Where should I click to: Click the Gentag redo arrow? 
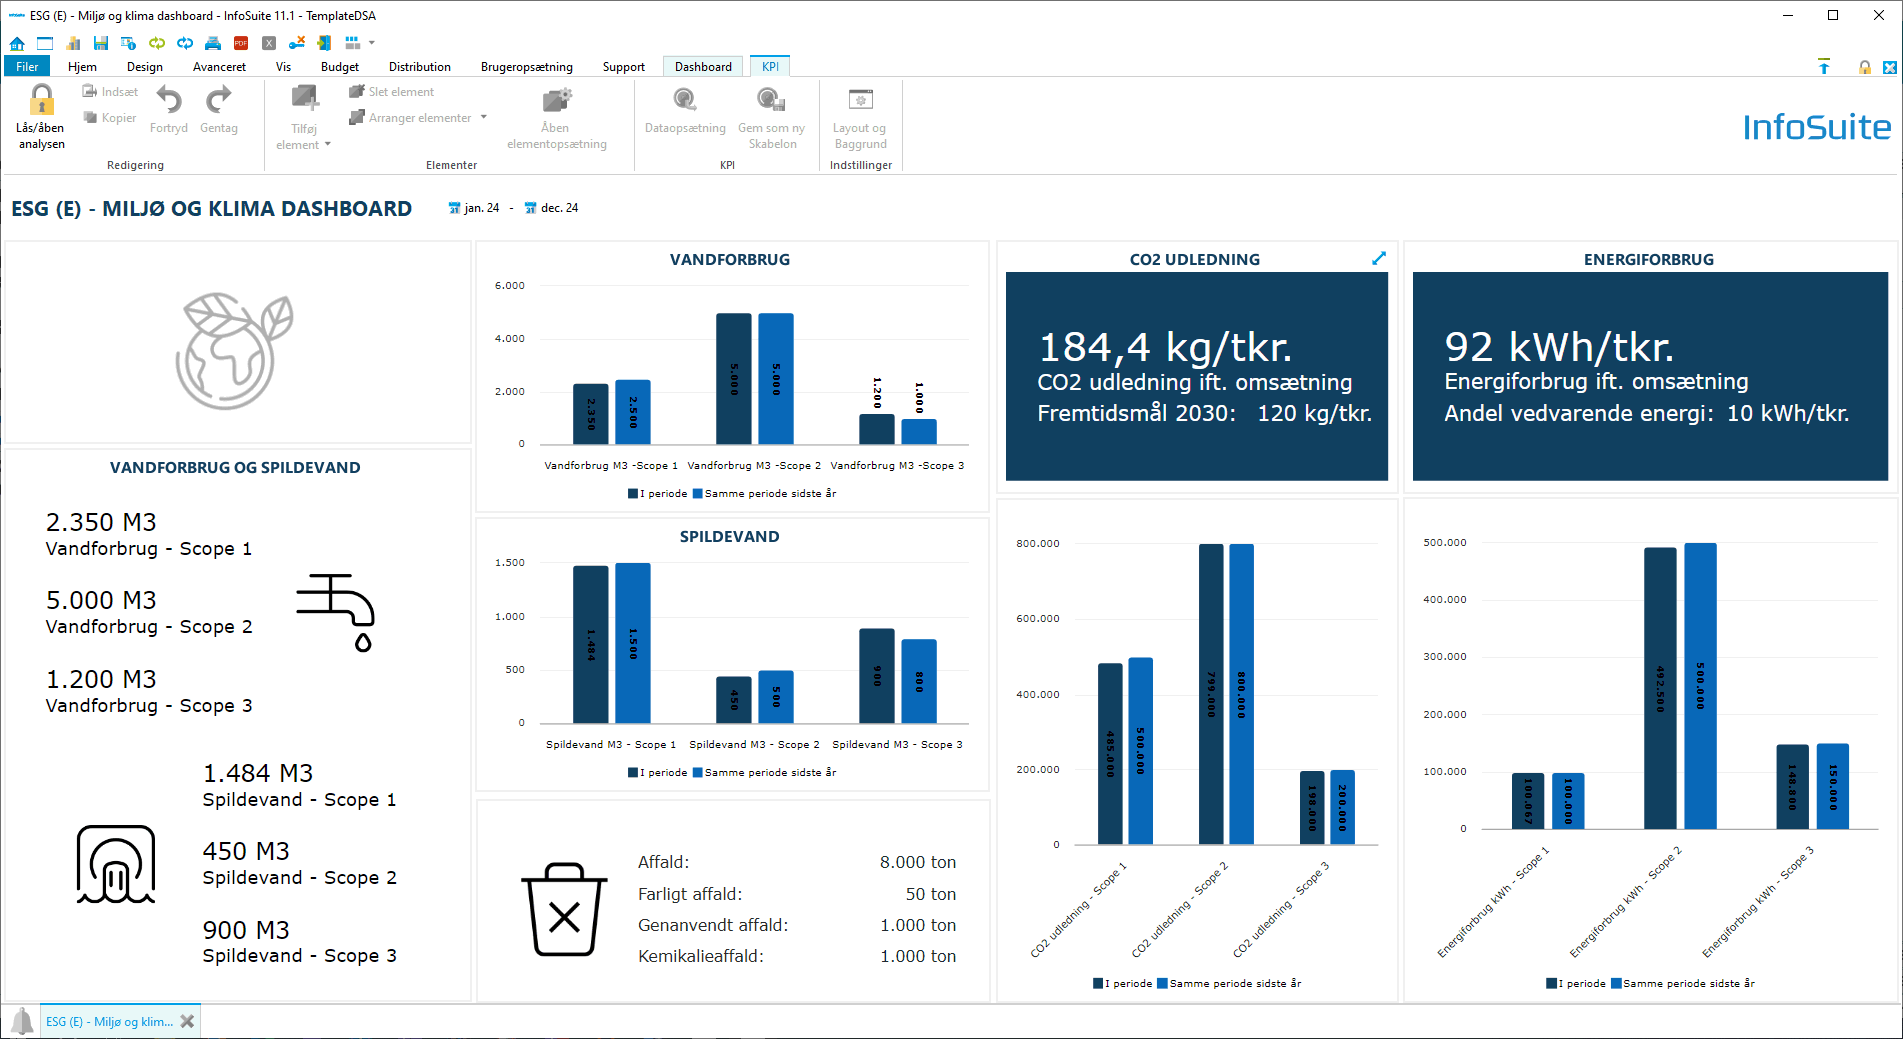tap(219, 110)
